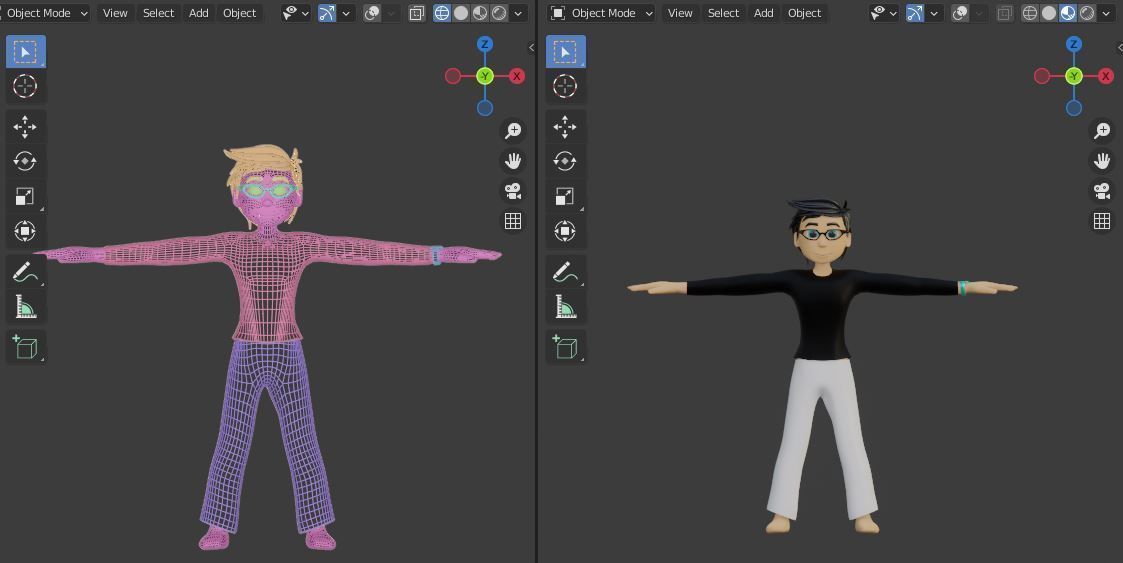Open Object menu in right viewport
The height and width of the screenshot is (563, 1123).
tap(804, 13)
